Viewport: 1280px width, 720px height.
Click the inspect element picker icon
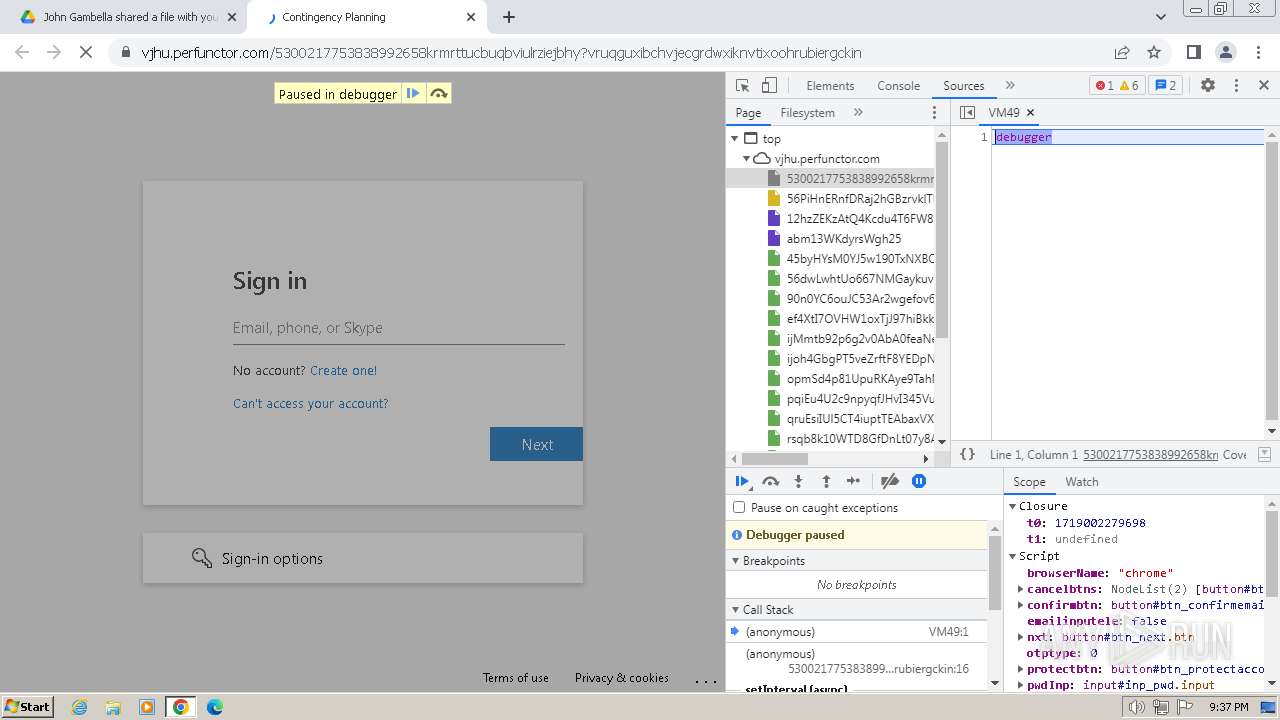pos(742,86)
